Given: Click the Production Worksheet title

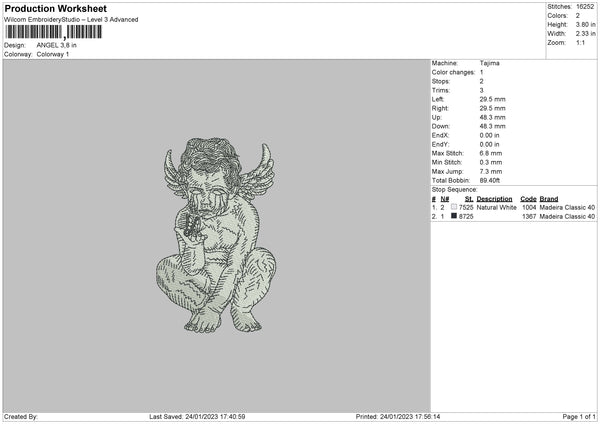Looking at the screenshot, I should [x=55, y=8].
